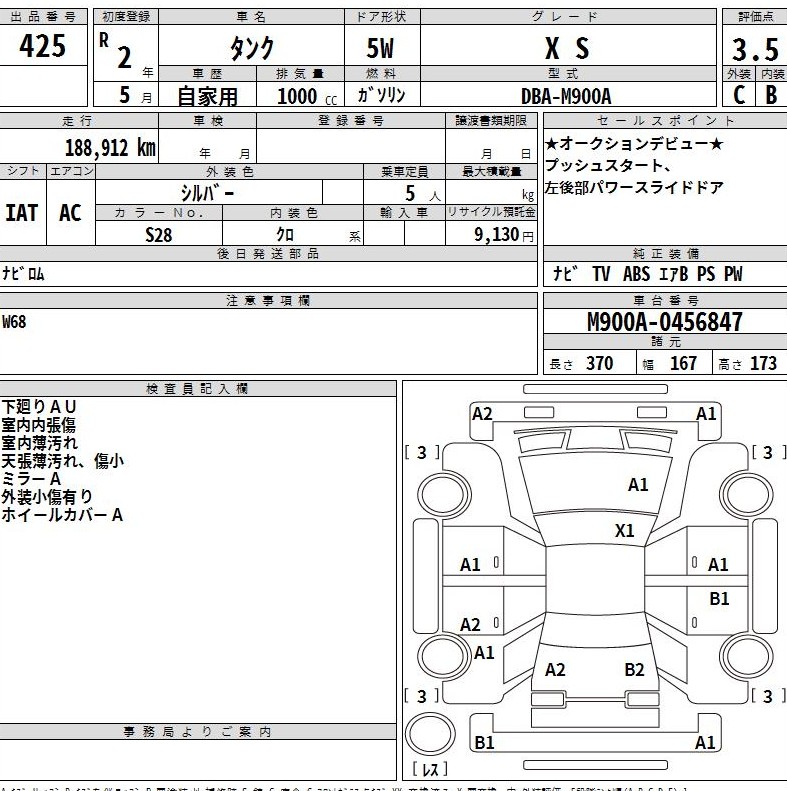The image size is (787, 791).
Task: Select the 後日発送部品 header
Action: [268, 253]
